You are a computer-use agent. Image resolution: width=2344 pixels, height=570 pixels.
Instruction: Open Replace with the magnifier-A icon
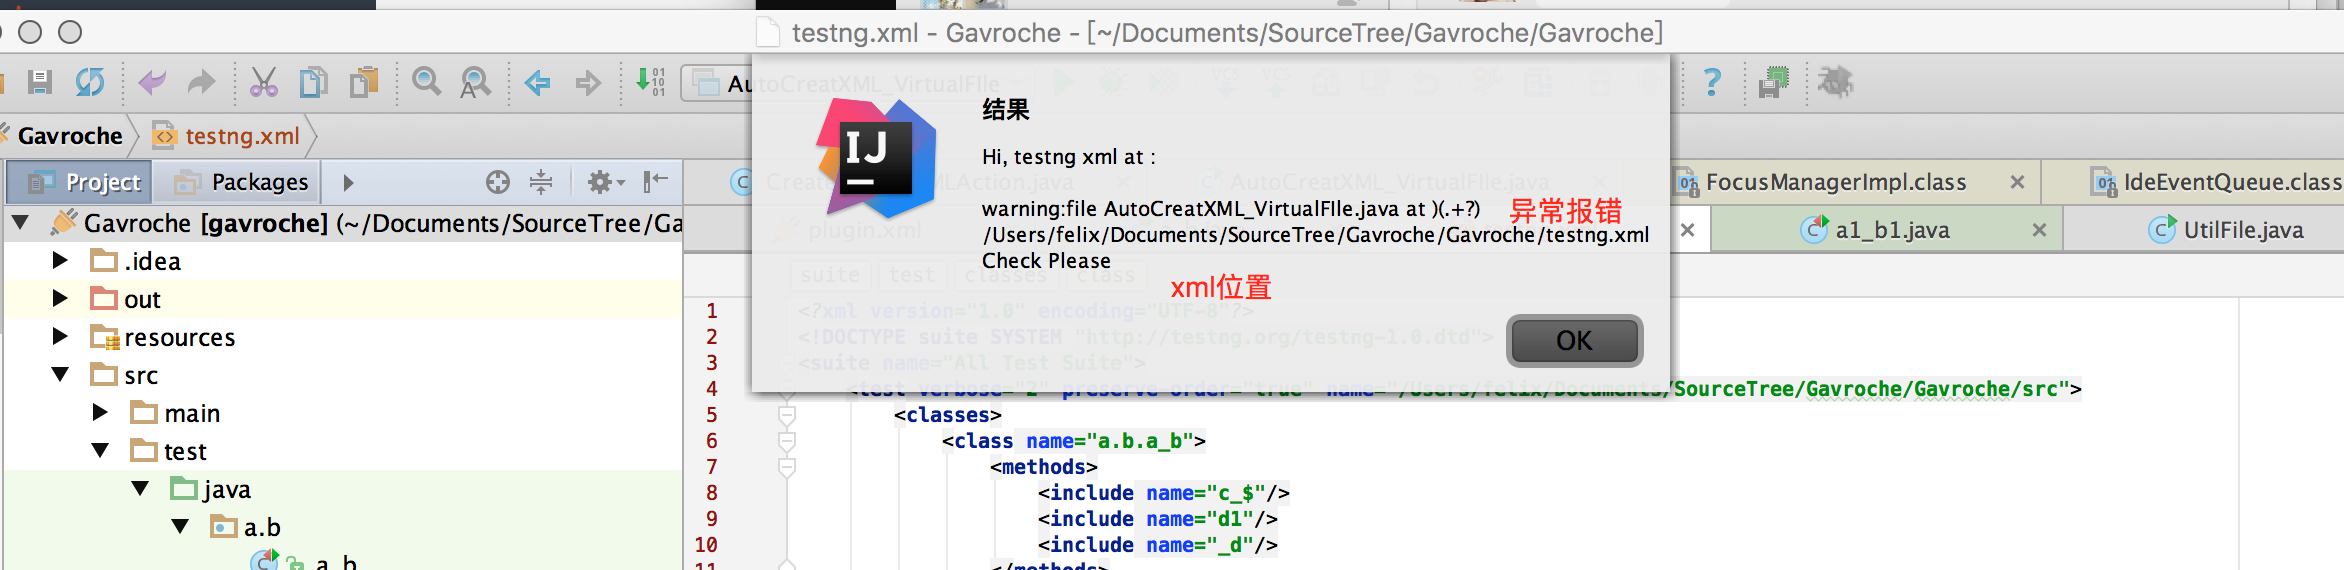[x=476, y=82]
